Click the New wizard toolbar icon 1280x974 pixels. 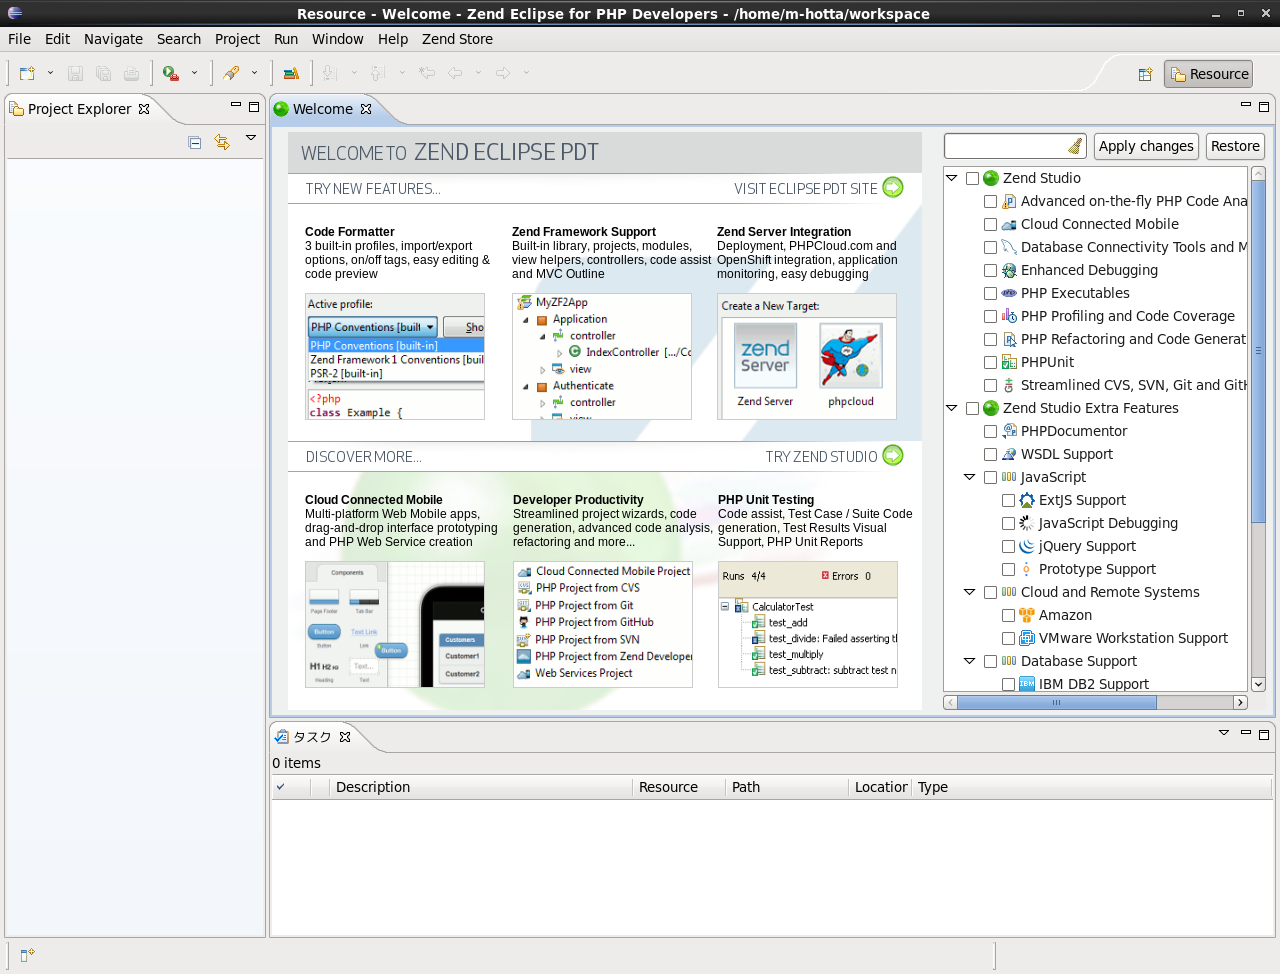(x=27, y=73)
